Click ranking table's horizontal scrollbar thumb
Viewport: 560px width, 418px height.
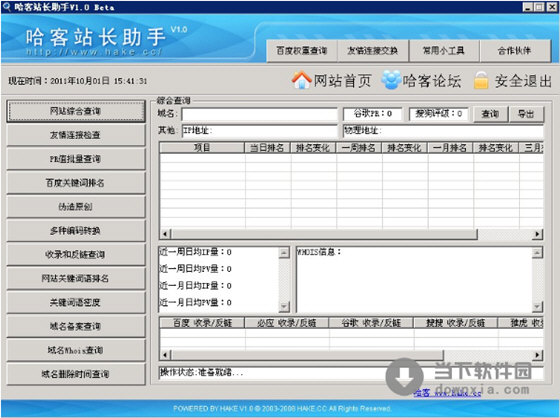tap(324, 234)
